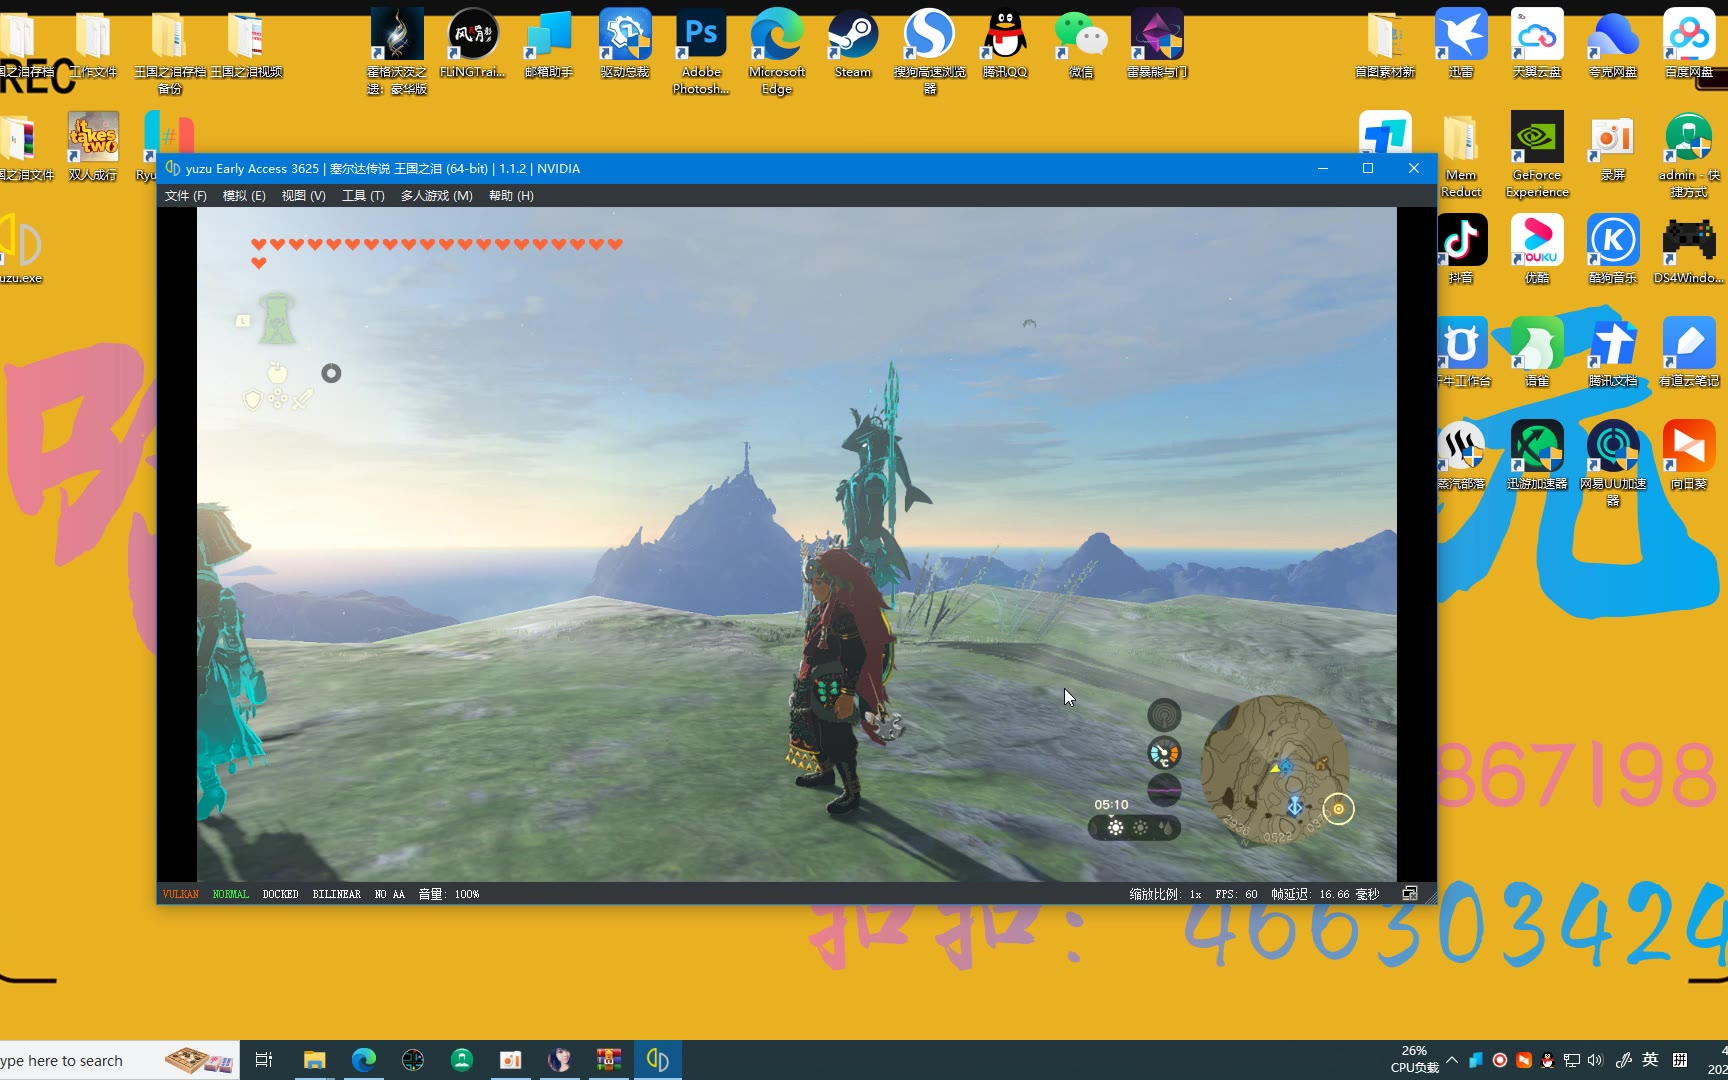Viewport: 1728px width, 1080px height.
Task: Click the 帧延迟: 16.66 毫秒 status text
Action: click(1325, 894)
